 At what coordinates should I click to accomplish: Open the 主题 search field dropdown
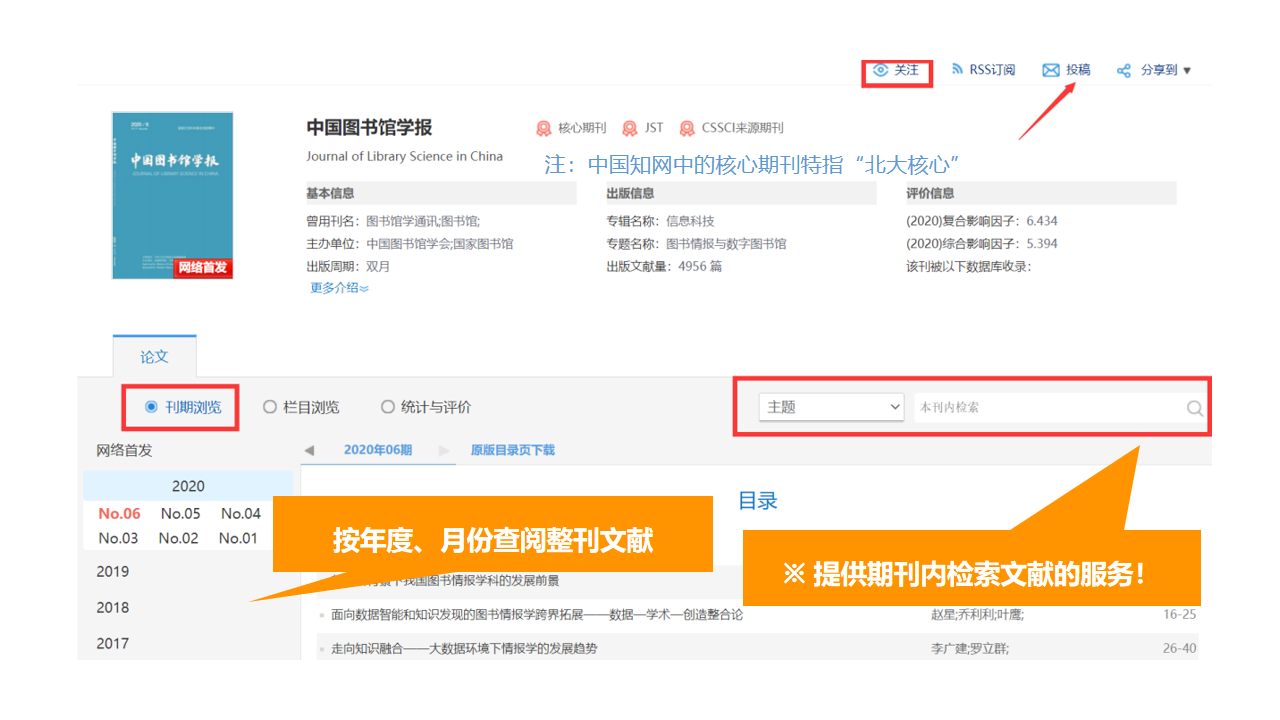(831, 407)
